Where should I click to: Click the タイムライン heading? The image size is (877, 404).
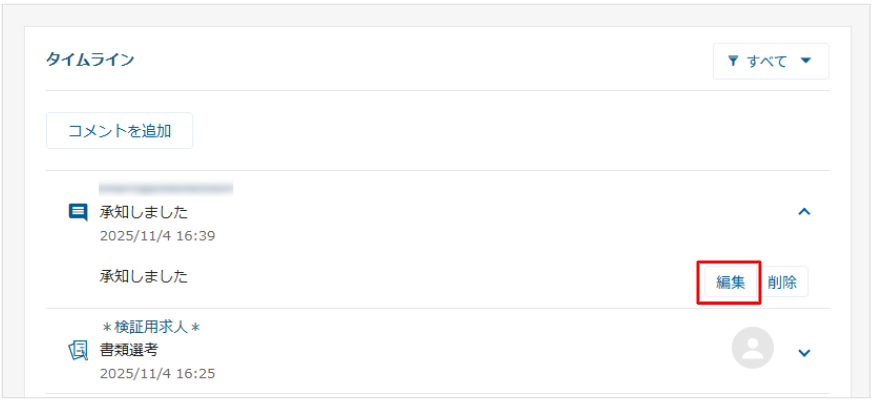(x=90, y=60)
